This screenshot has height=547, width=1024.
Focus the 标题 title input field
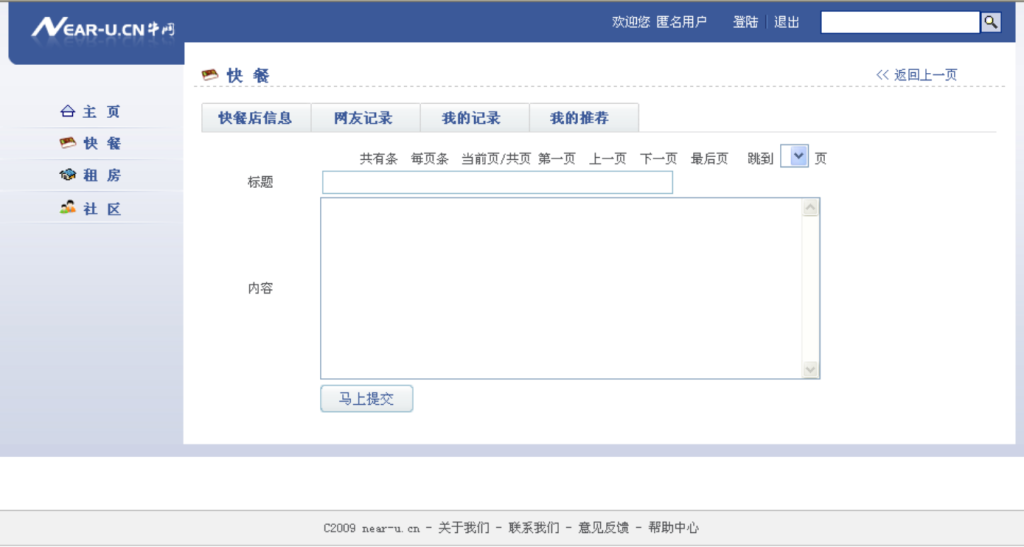[x=497, y=182]
